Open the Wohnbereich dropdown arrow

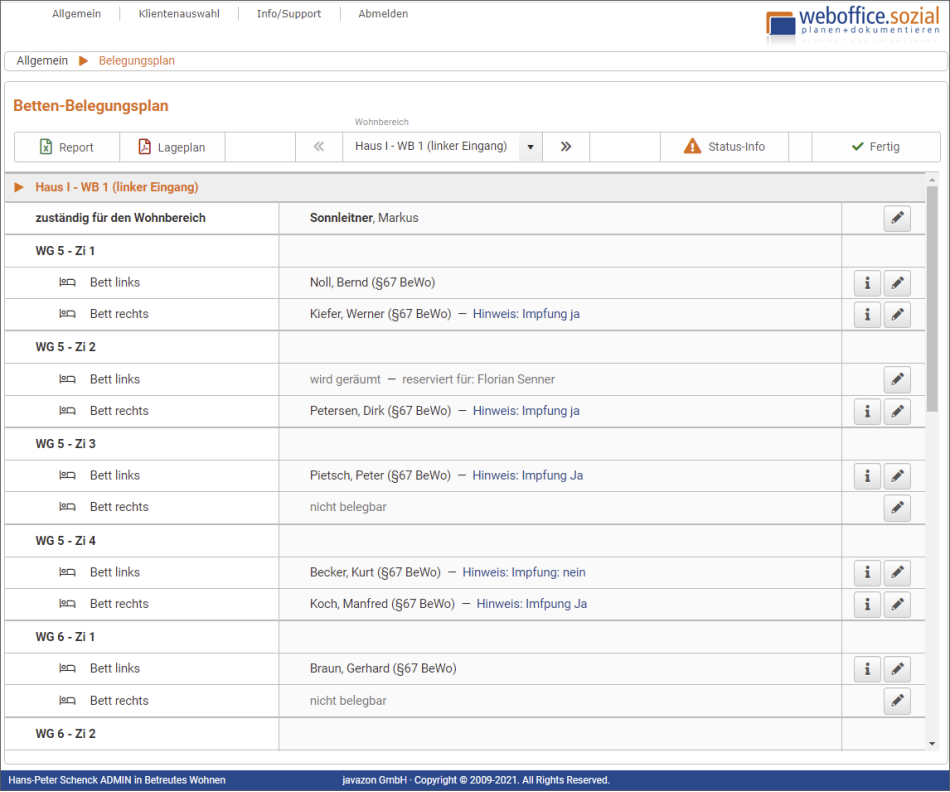[x=530, y=147]
